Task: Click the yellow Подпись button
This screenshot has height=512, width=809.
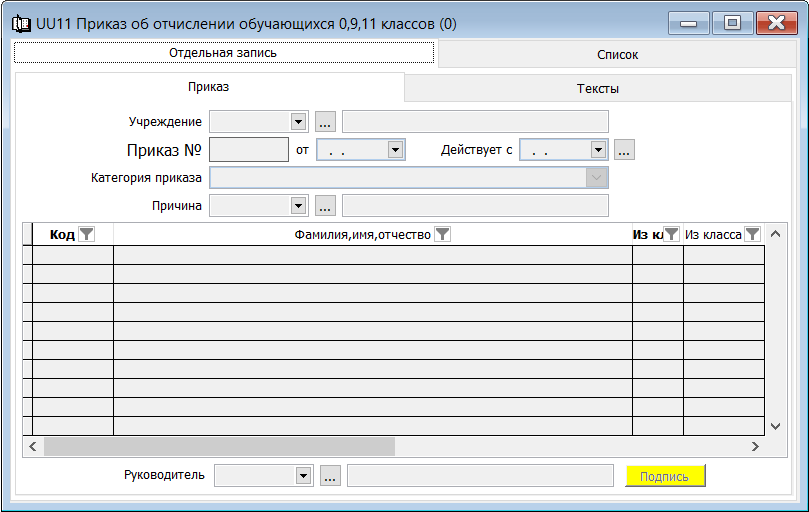Action: pyautogui.click(x=665, y=476)
